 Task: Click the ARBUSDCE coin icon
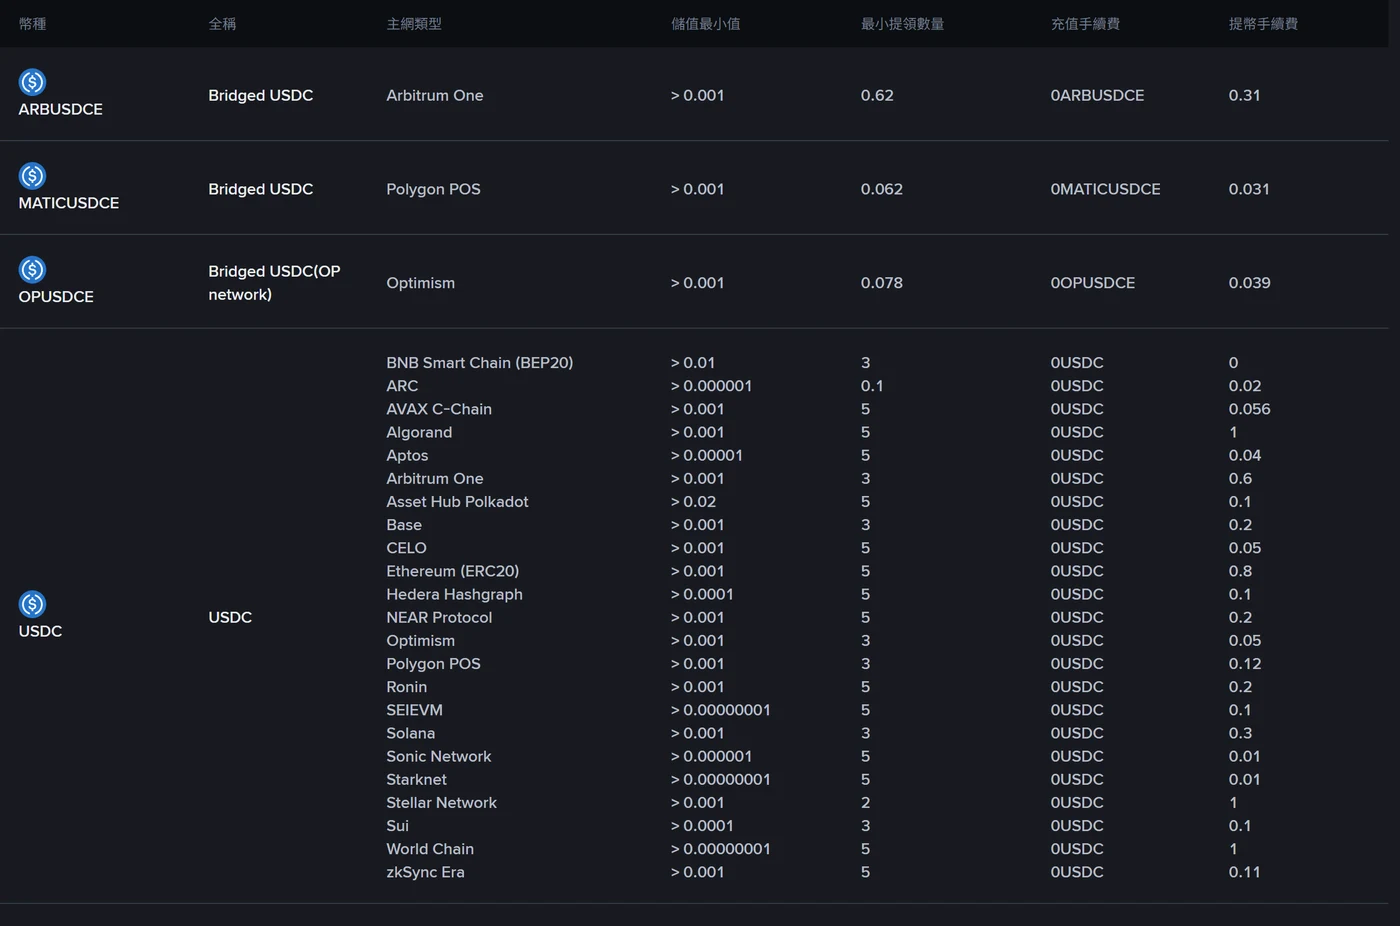(32, 82)
